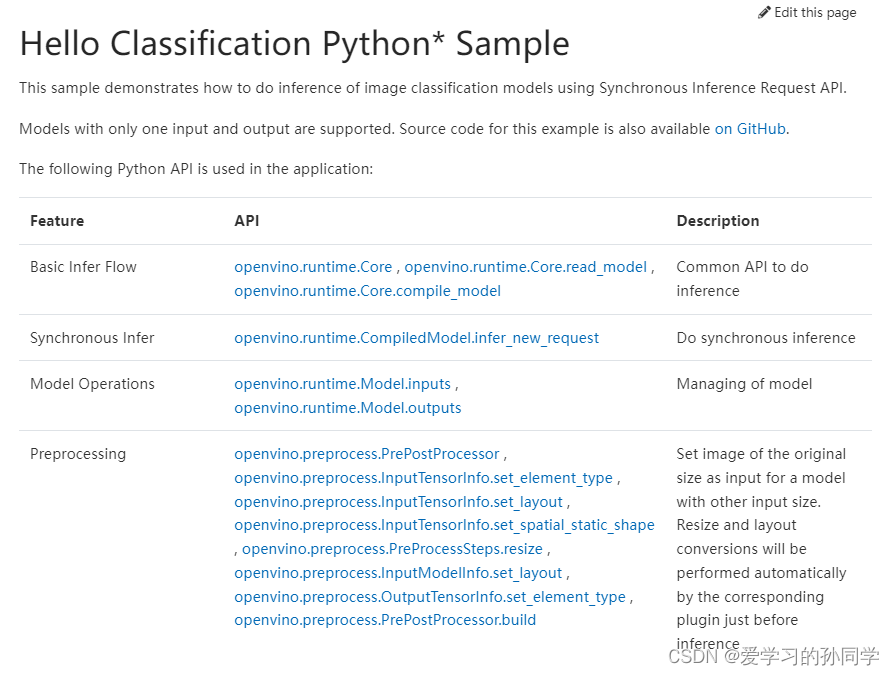This screenshot has width=894, height=675.
Task: Click the InputTensorInfo.set_element_type link
Action: tap(423, 478)
